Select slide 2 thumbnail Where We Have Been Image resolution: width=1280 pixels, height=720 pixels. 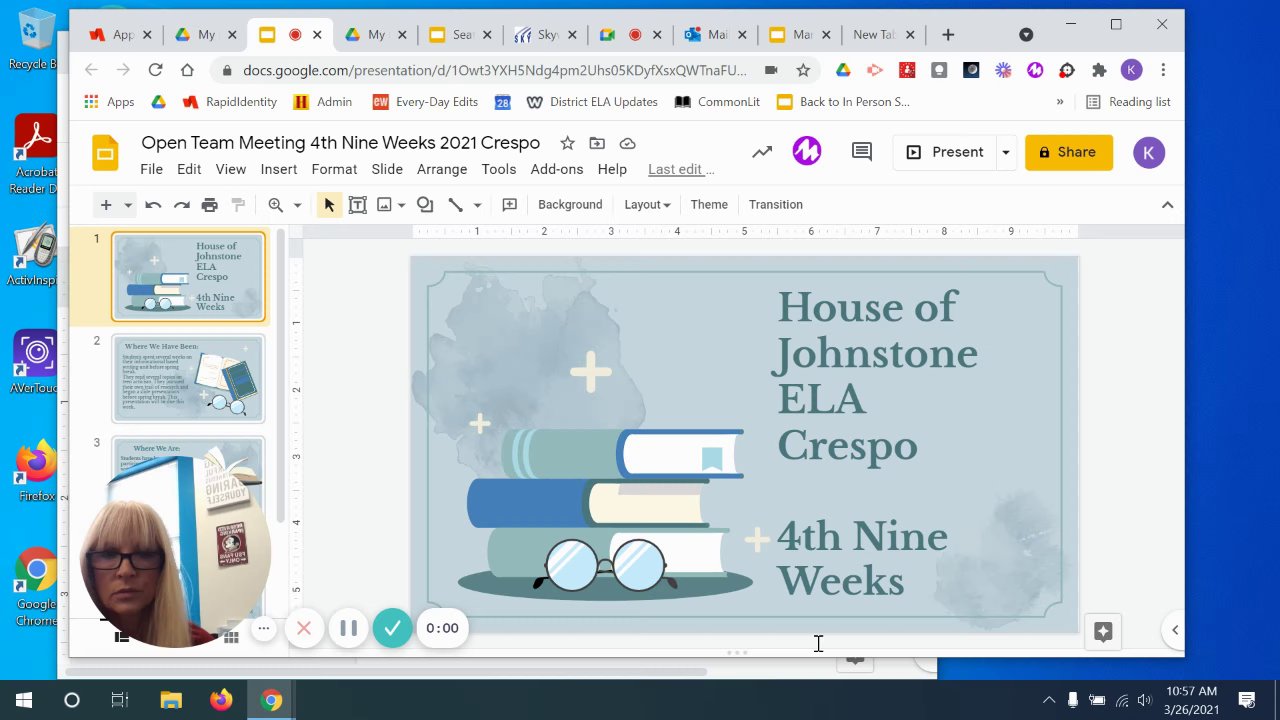point(188,379)
